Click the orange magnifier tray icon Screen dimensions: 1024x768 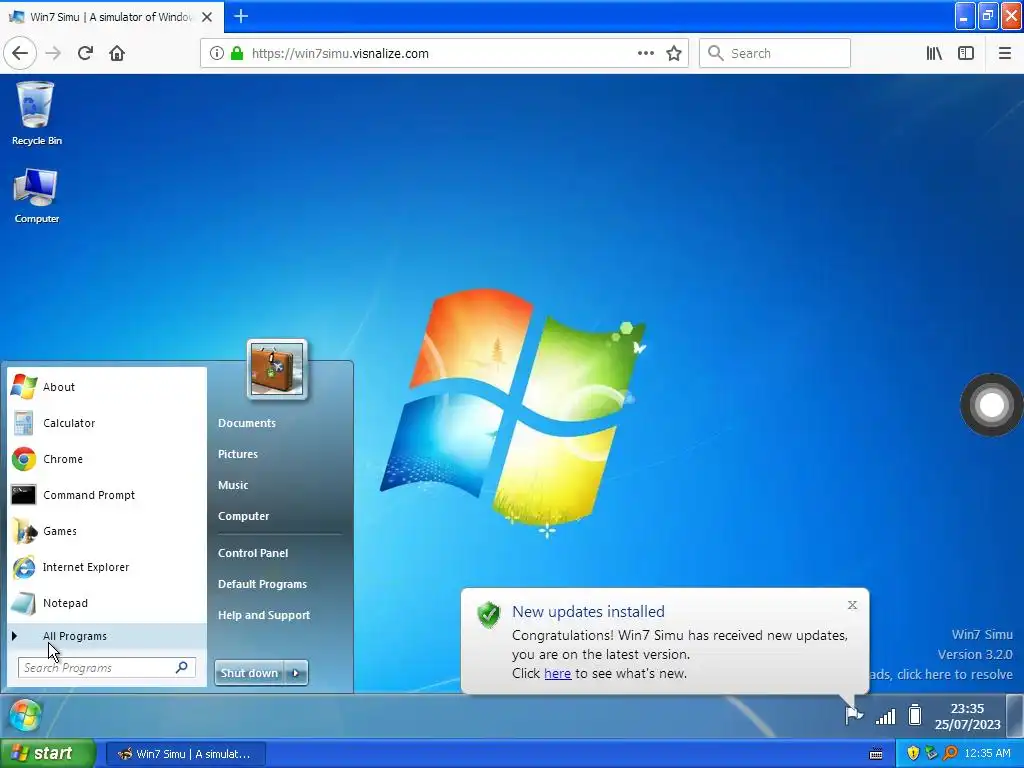[950, 754]
